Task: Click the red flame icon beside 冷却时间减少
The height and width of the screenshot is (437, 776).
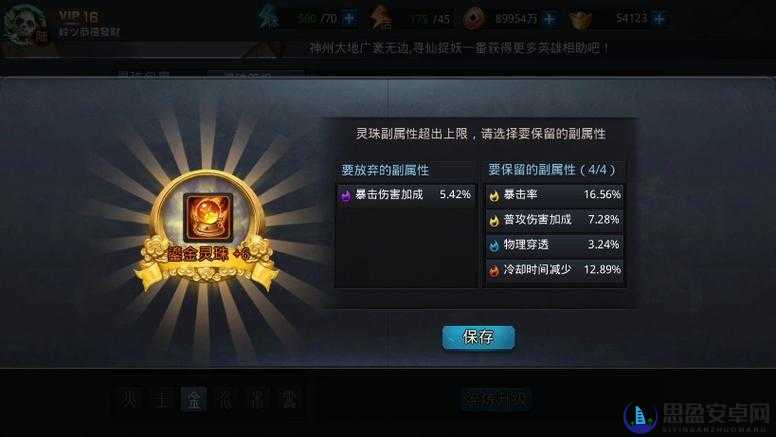Action: coord(494,271)
